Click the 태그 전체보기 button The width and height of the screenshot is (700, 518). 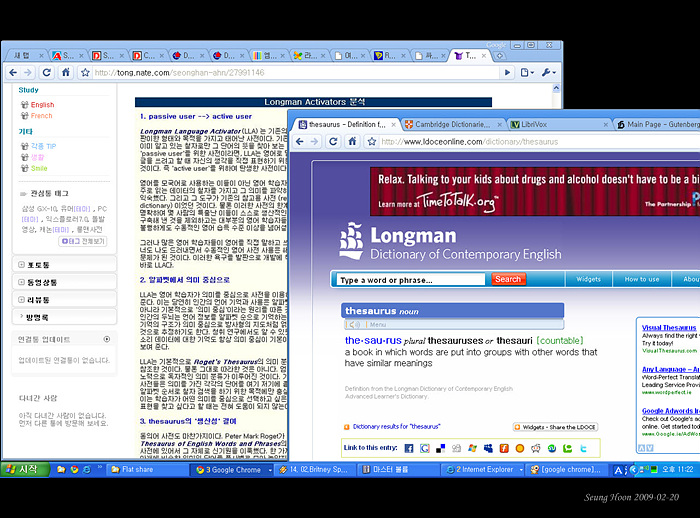click(83, 241)
